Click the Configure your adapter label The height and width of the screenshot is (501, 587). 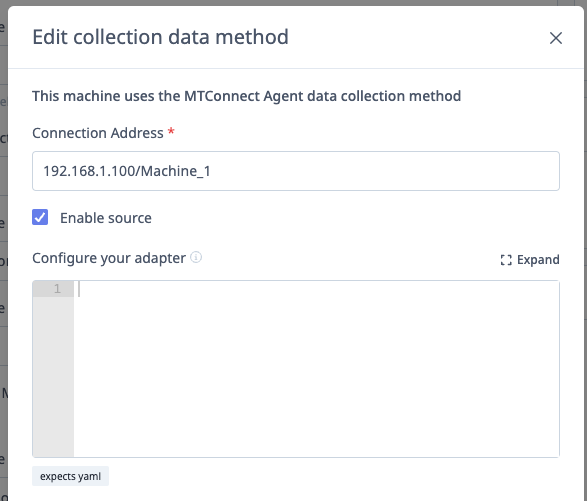click(x=109, y=258)
